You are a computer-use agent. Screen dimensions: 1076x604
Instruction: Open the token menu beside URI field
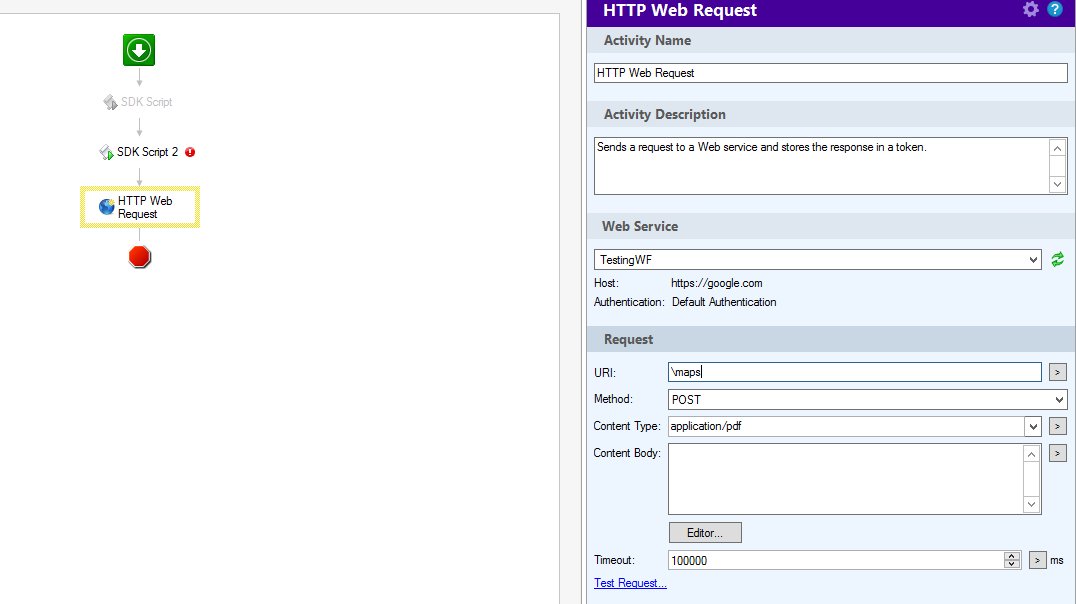(x=1057, y=373)
